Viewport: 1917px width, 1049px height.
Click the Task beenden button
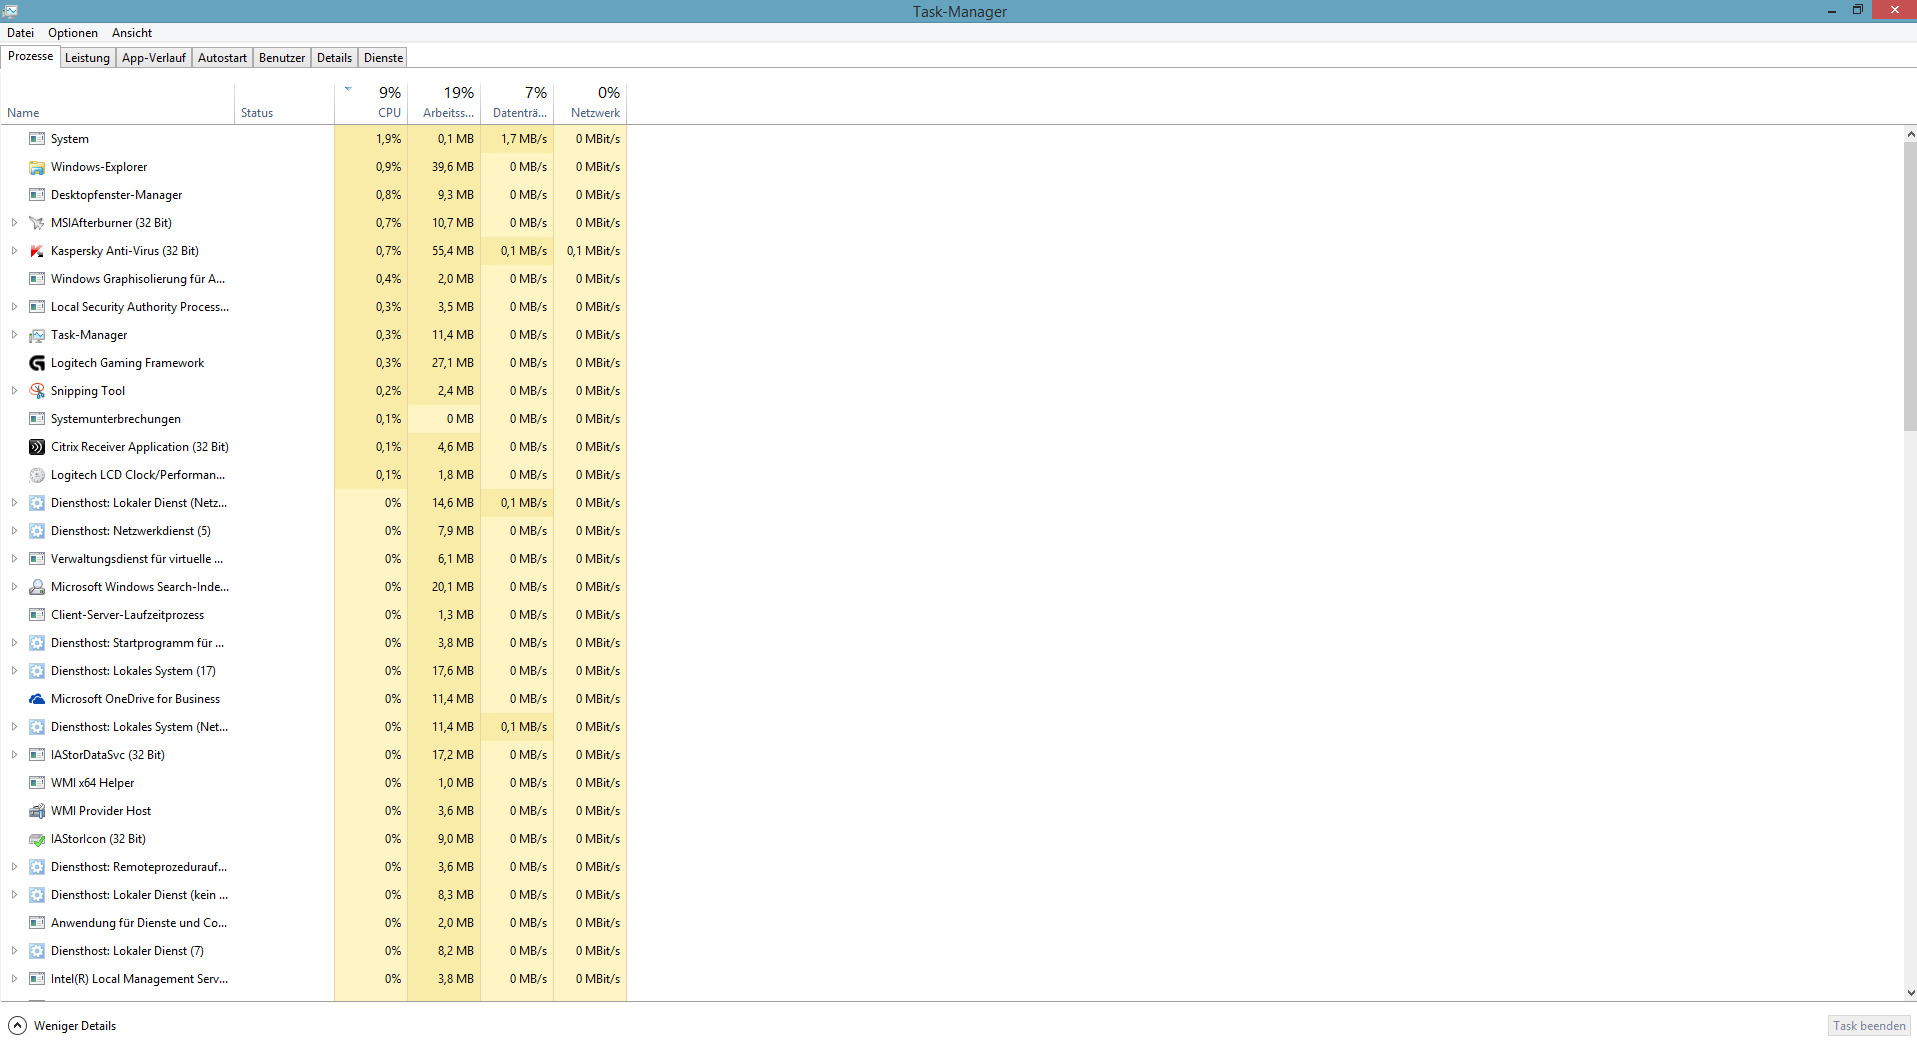(1869, 1025)
